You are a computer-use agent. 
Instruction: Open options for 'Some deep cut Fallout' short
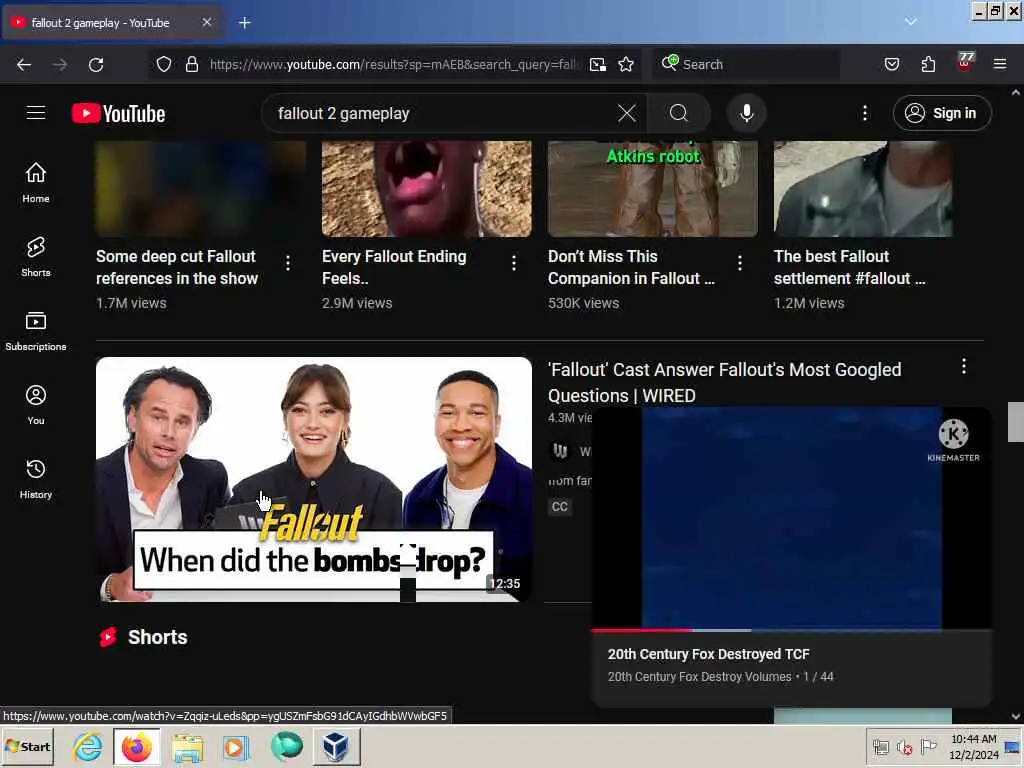coord(288,263)
